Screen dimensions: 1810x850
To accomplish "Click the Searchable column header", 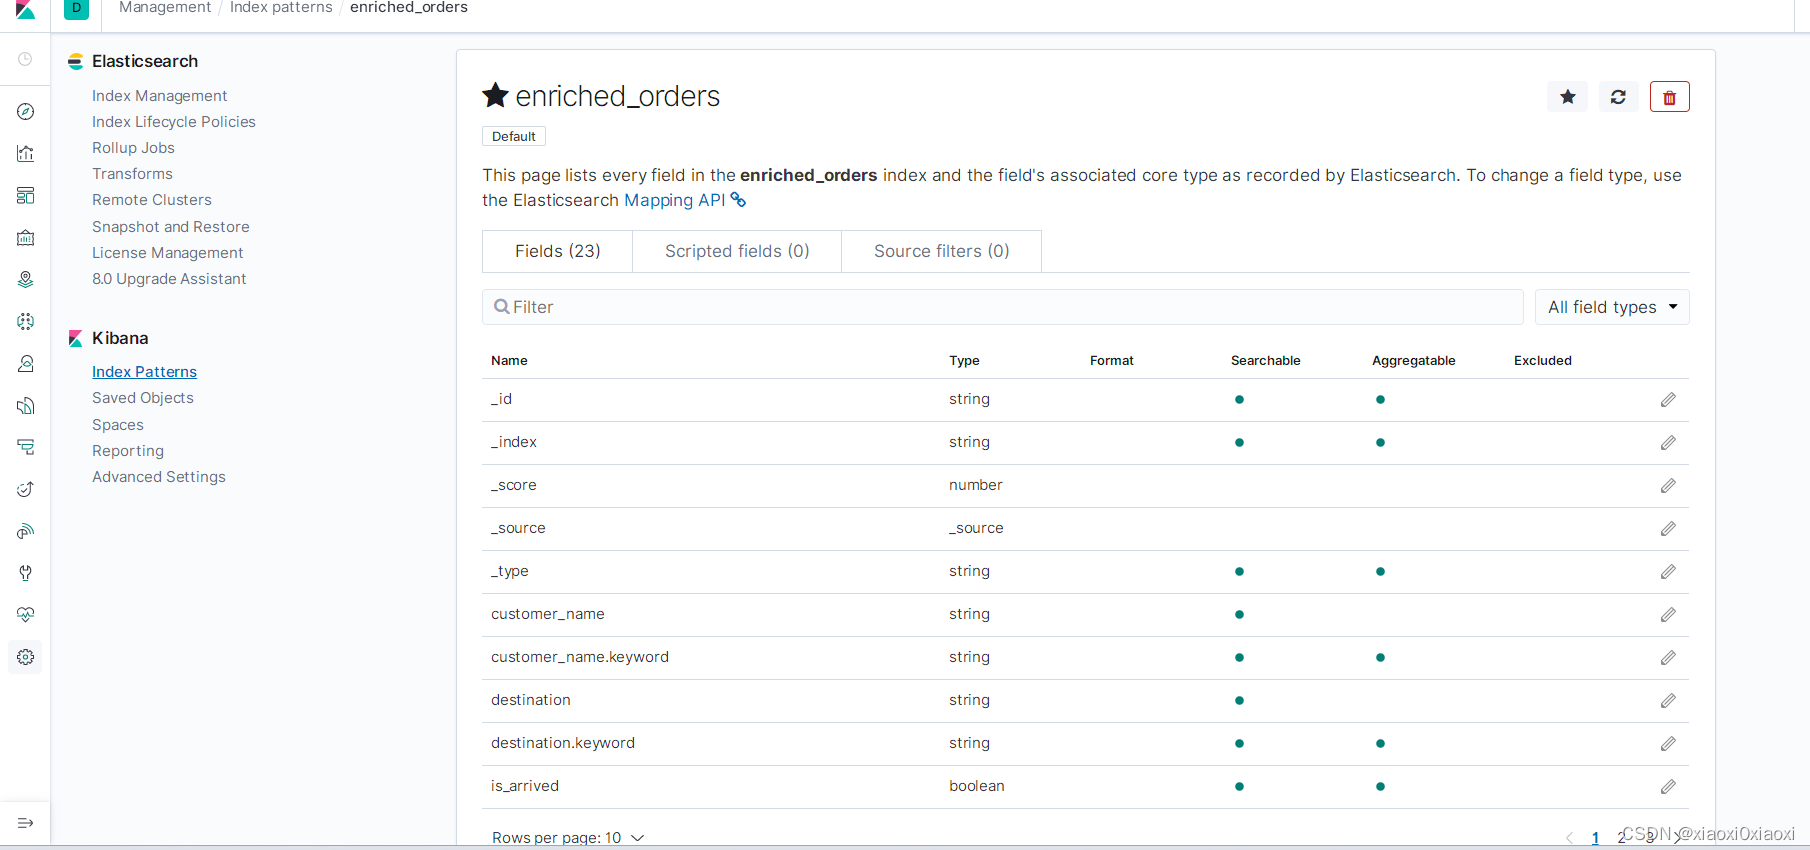I will [x=1265, y=361].
